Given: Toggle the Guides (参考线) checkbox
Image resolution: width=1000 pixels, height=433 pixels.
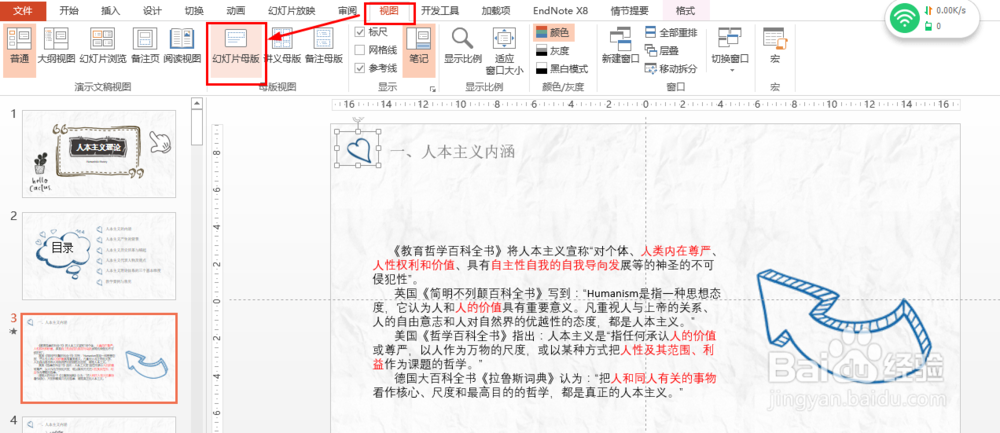Looking at the screenshot, I should 359,68.
